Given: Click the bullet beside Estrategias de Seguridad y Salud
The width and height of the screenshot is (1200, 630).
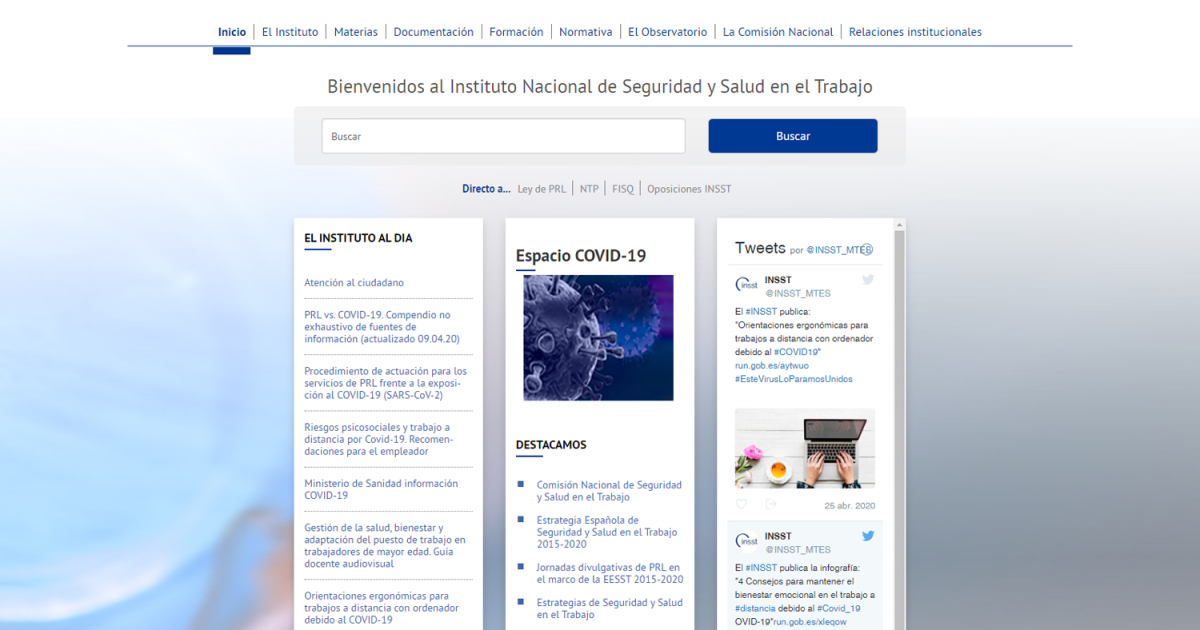Looking at the screenshot, I should [x=520, y=603].
